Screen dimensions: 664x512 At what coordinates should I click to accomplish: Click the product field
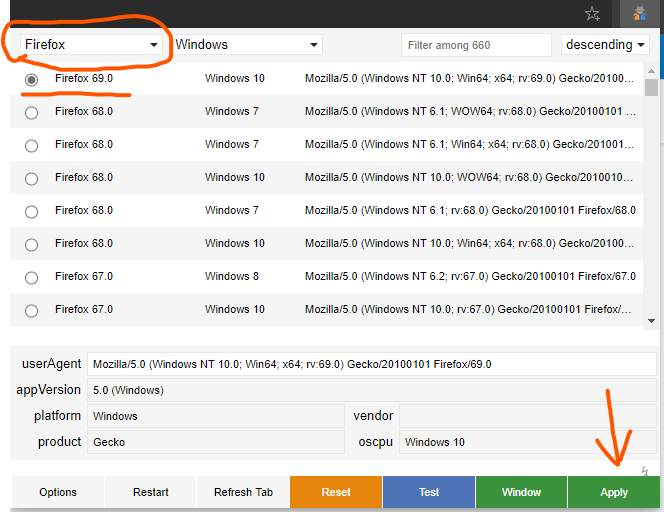pos(216,442)
